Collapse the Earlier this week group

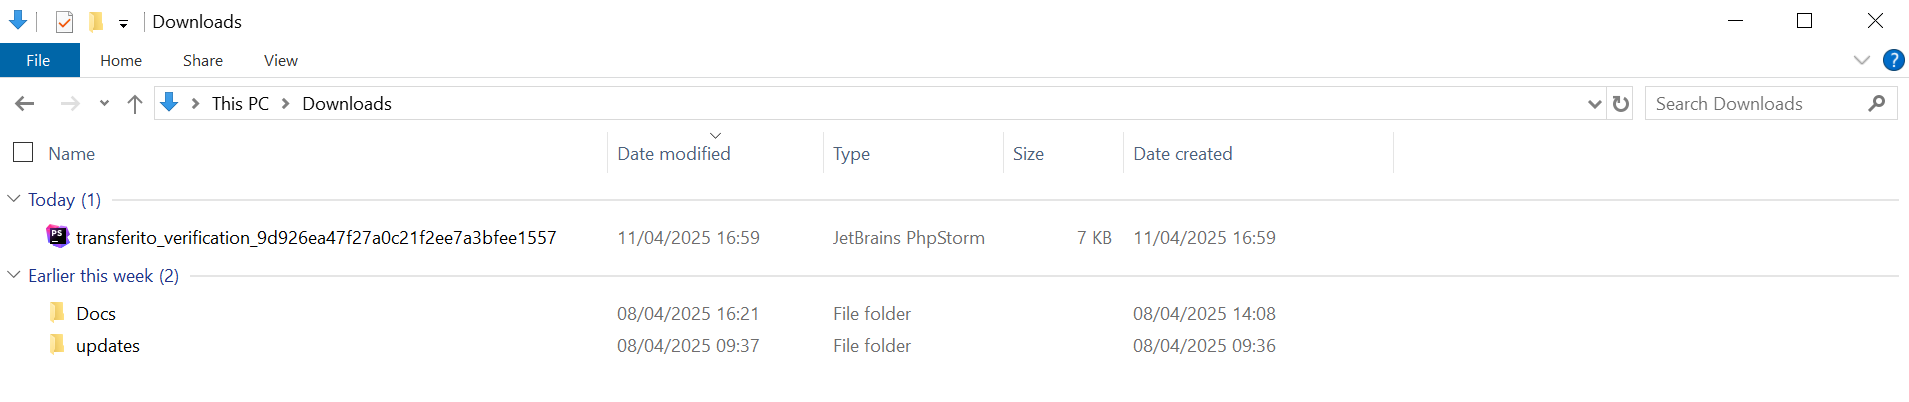pos(14,275)
